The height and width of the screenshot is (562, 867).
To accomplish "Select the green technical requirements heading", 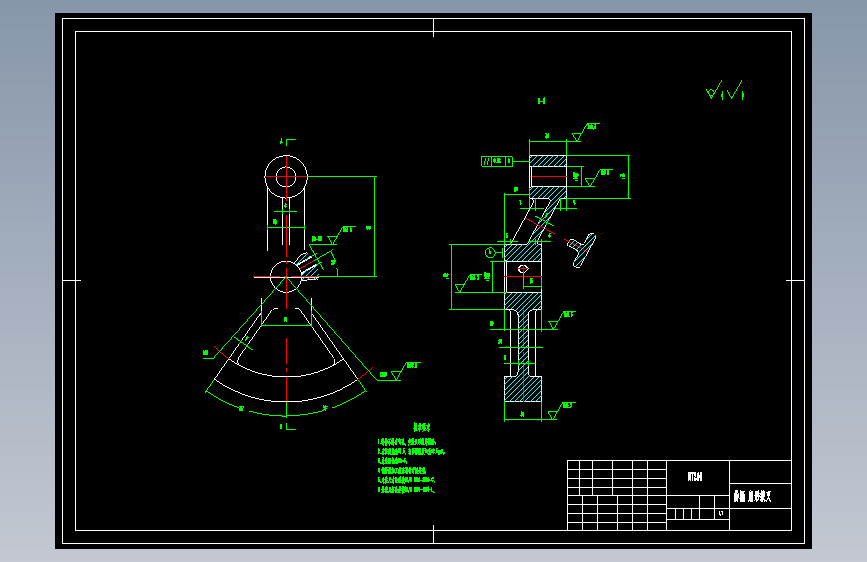I will (x=421, y=427).
